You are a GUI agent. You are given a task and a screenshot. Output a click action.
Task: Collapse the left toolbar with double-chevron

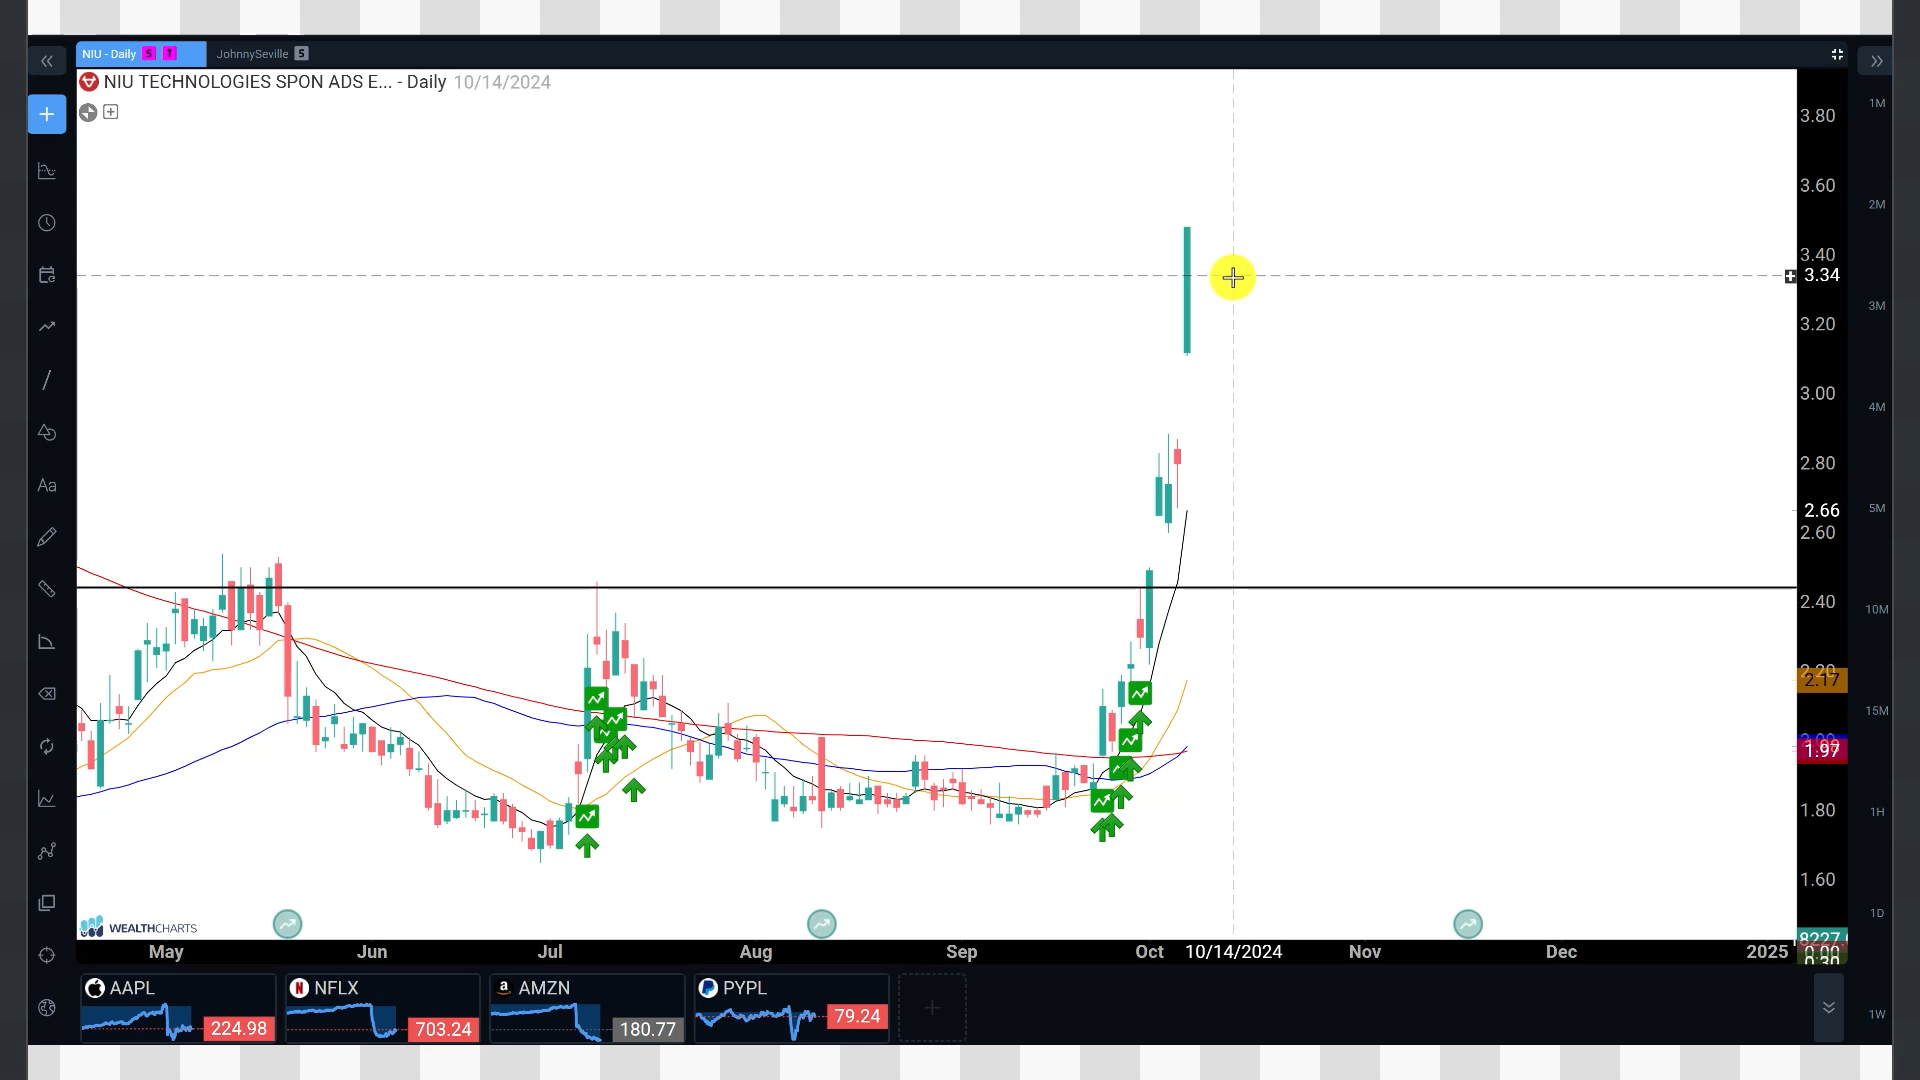pyautogui.click(x=47, y=62)
